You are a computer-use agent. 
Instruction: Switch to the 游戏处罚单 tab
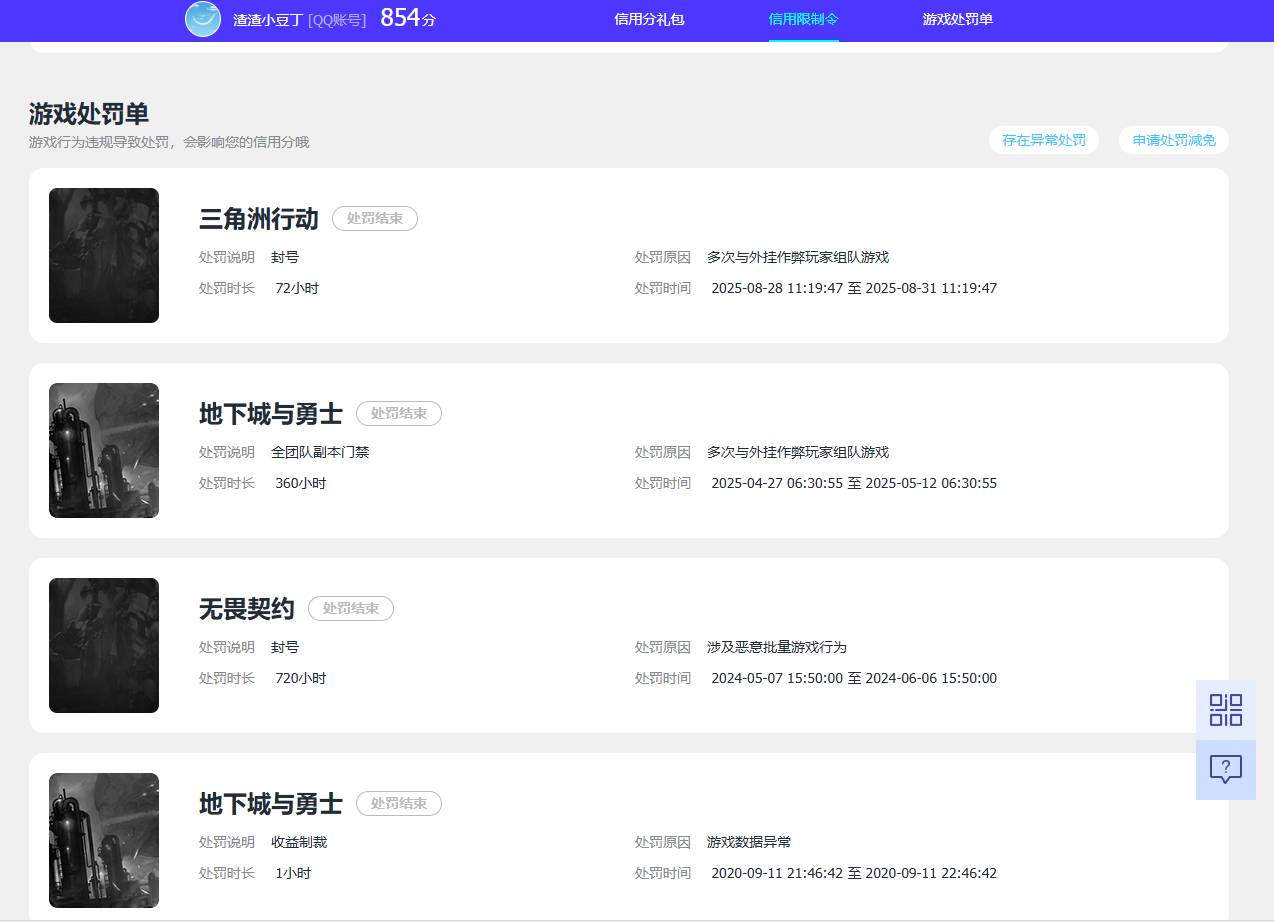pyautogui.click(x=956, y=19)
